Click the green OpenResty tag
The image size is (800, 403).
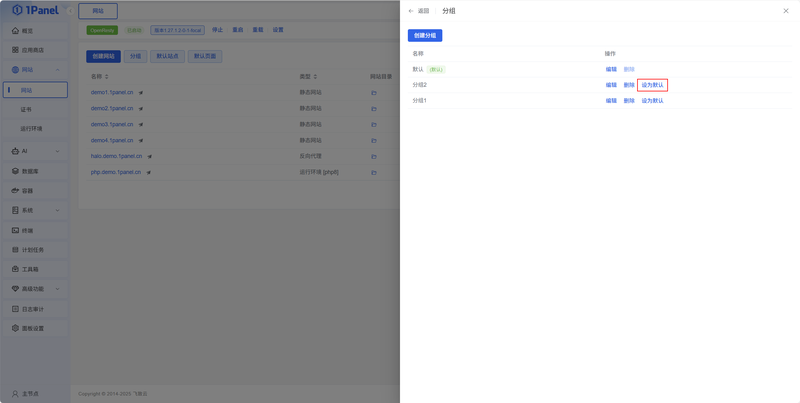[x=102, y=30]
